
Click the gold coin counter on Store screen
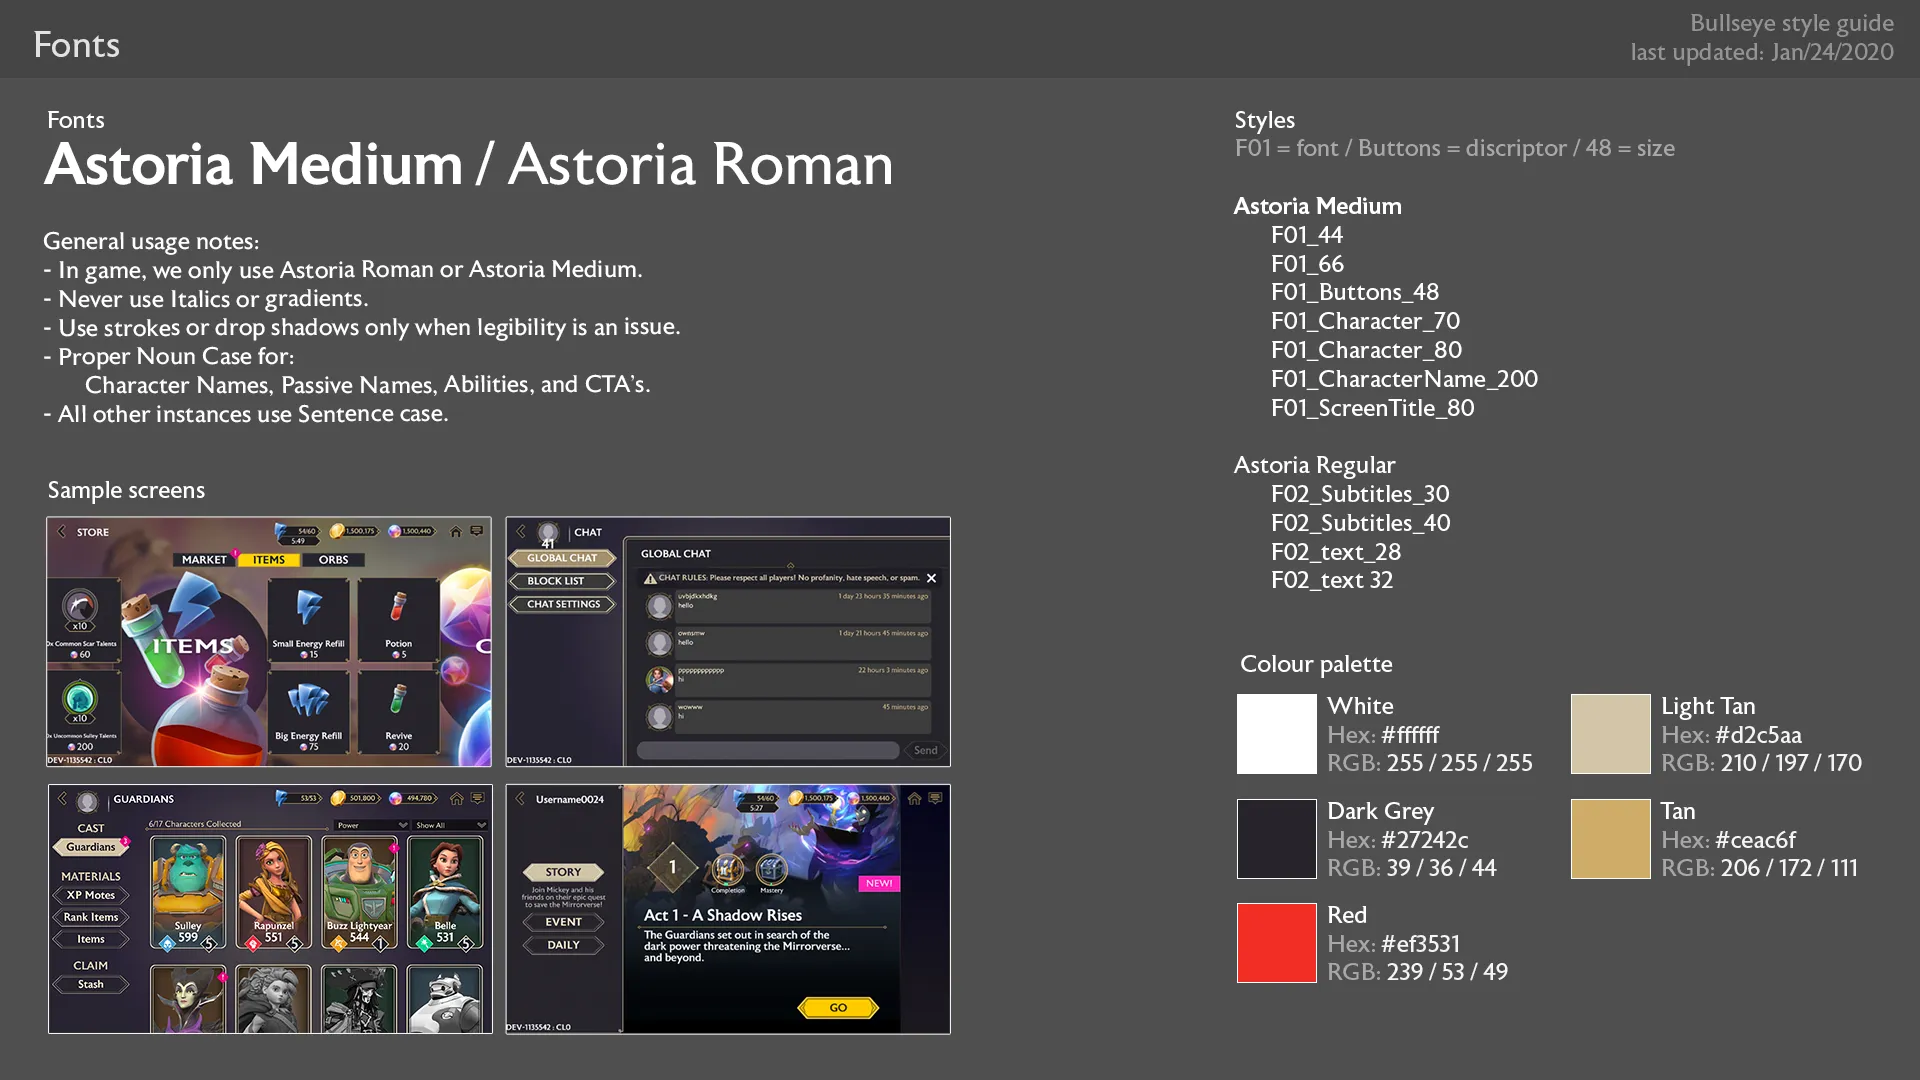[x=354, y=531]
